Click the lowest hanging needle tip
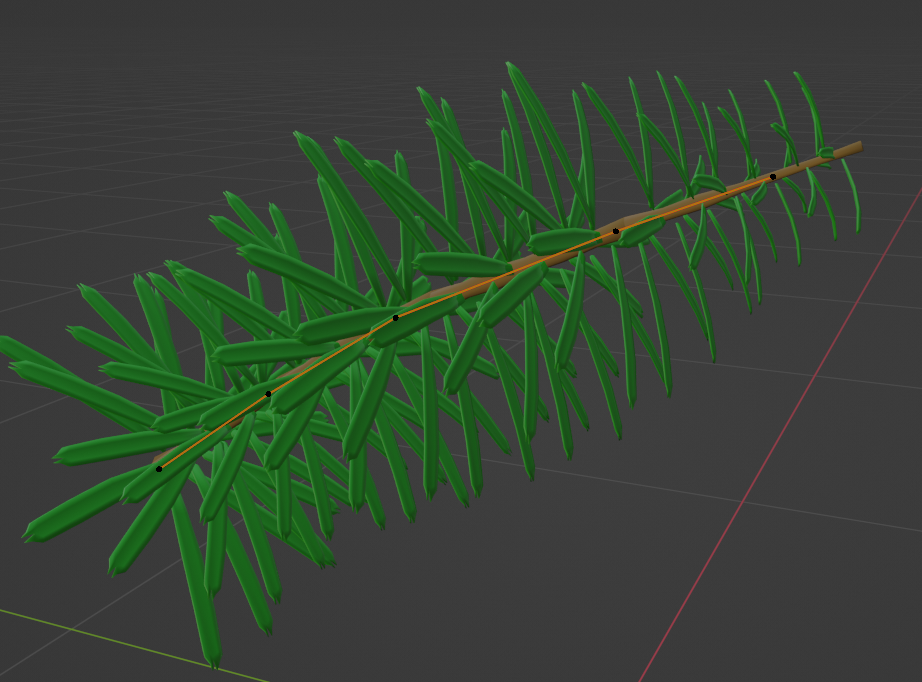The image size is (922, 682). (212, 660)
